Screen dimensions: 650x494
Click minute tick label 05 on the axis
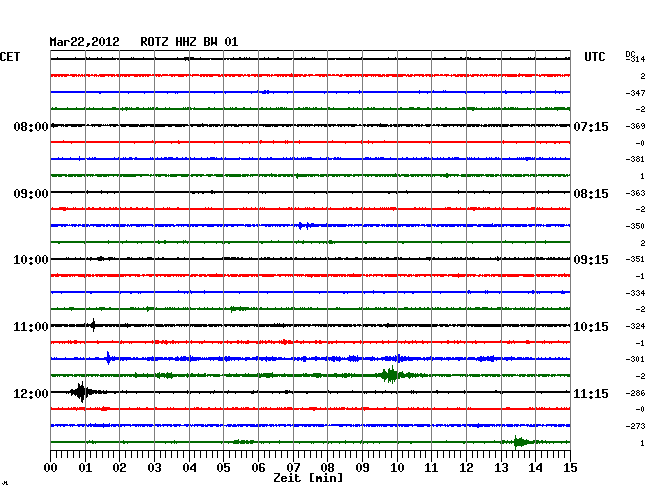pyautogui.click(x=223, y=467)
